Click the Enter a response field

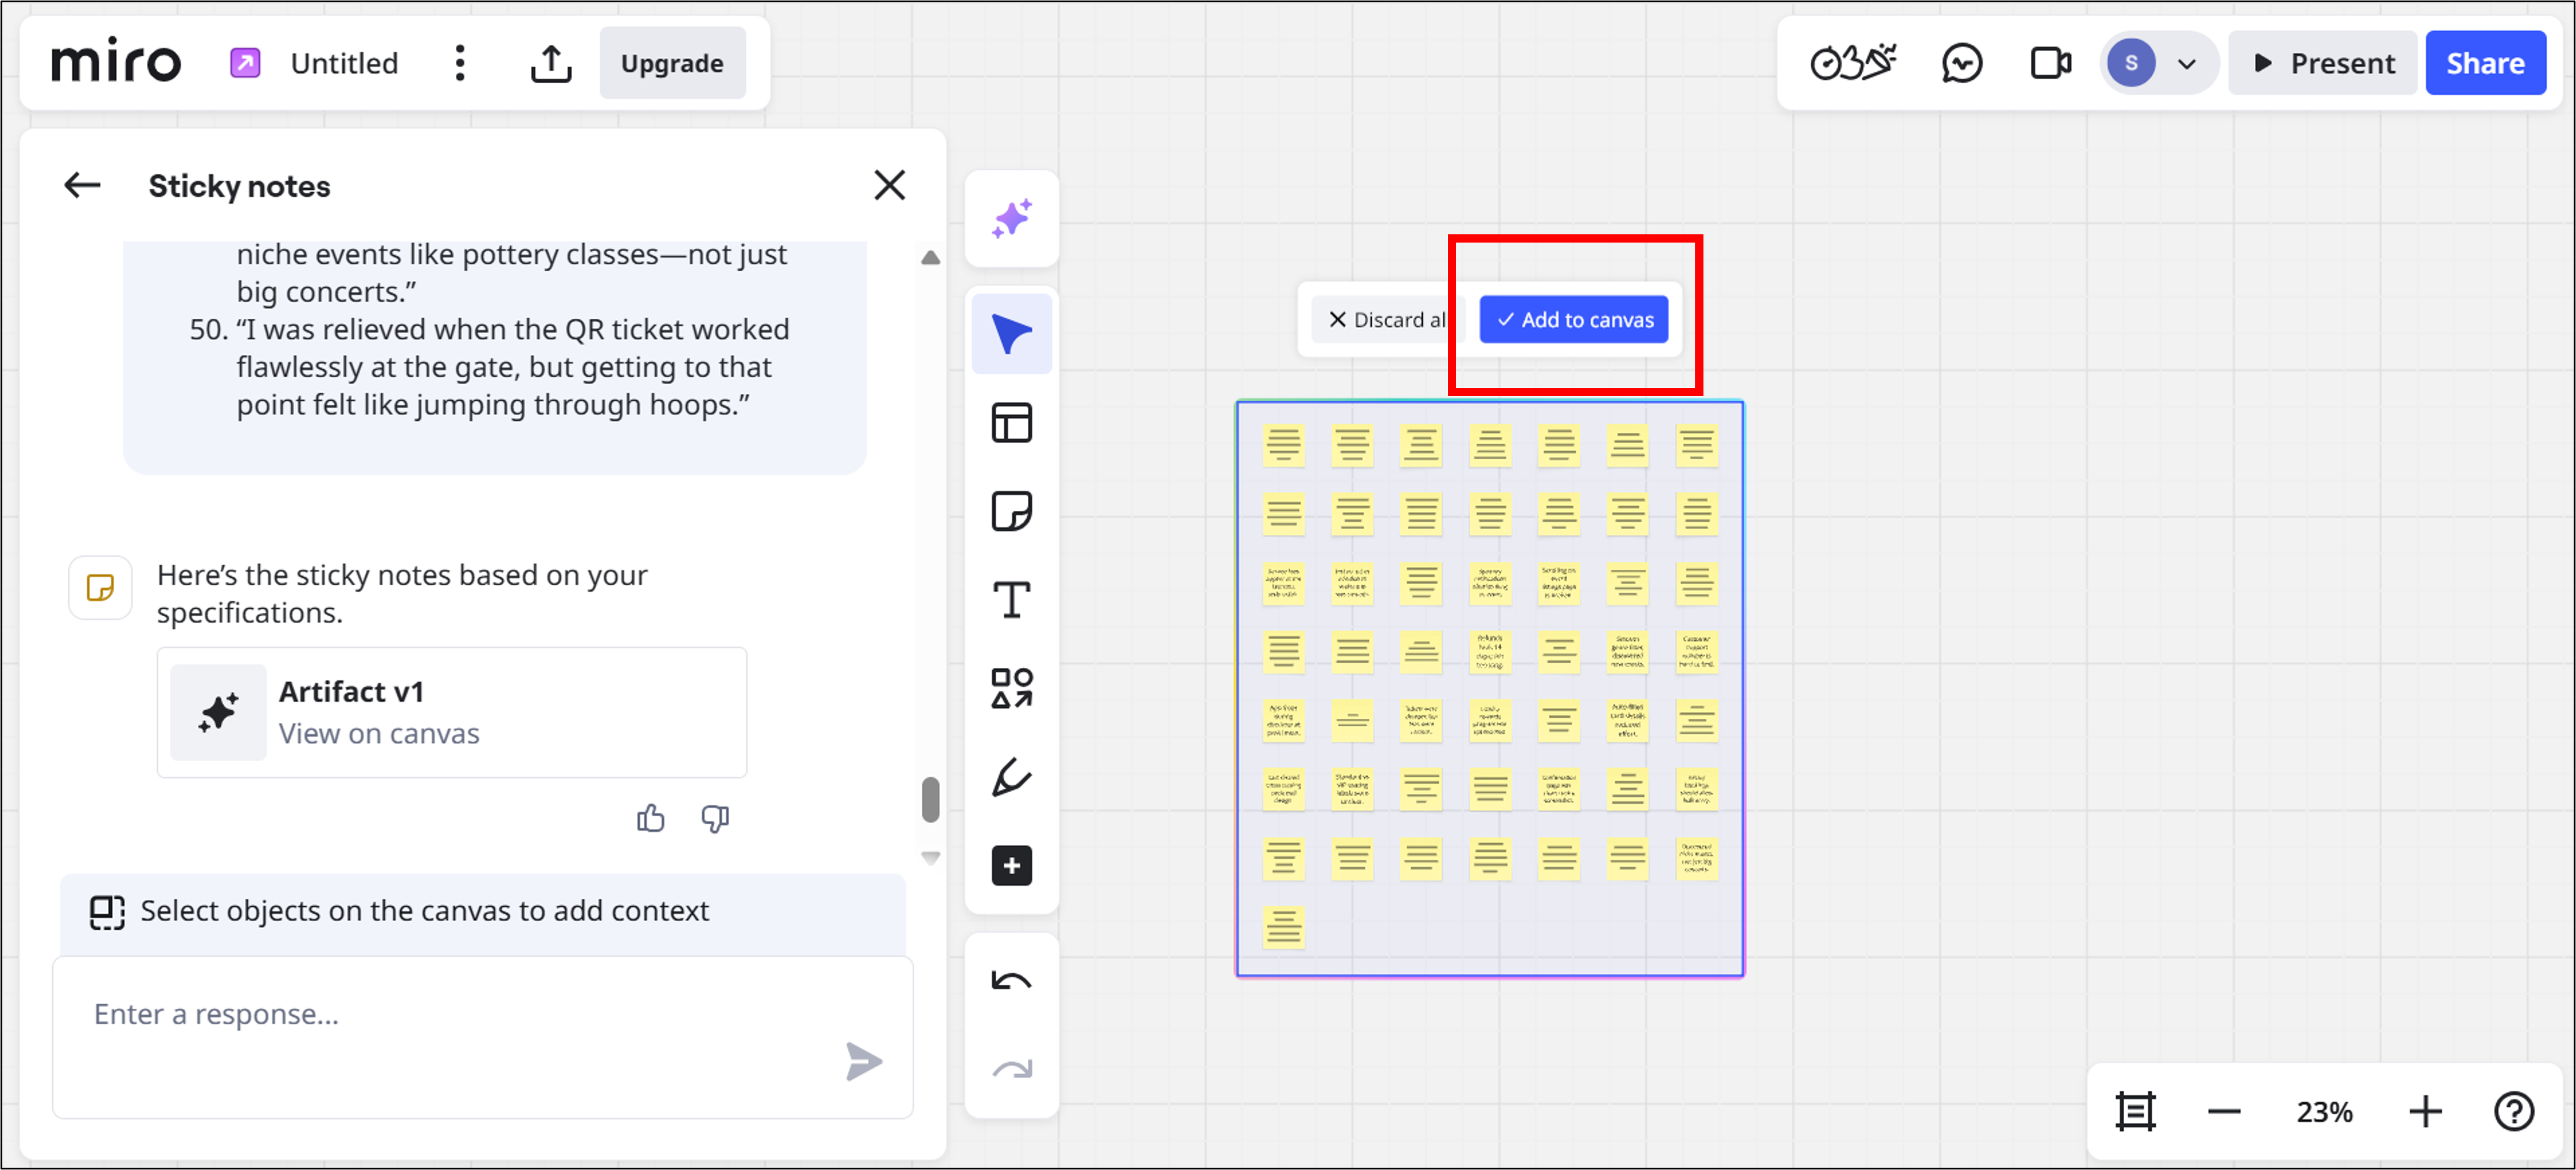pos(482,1036)
